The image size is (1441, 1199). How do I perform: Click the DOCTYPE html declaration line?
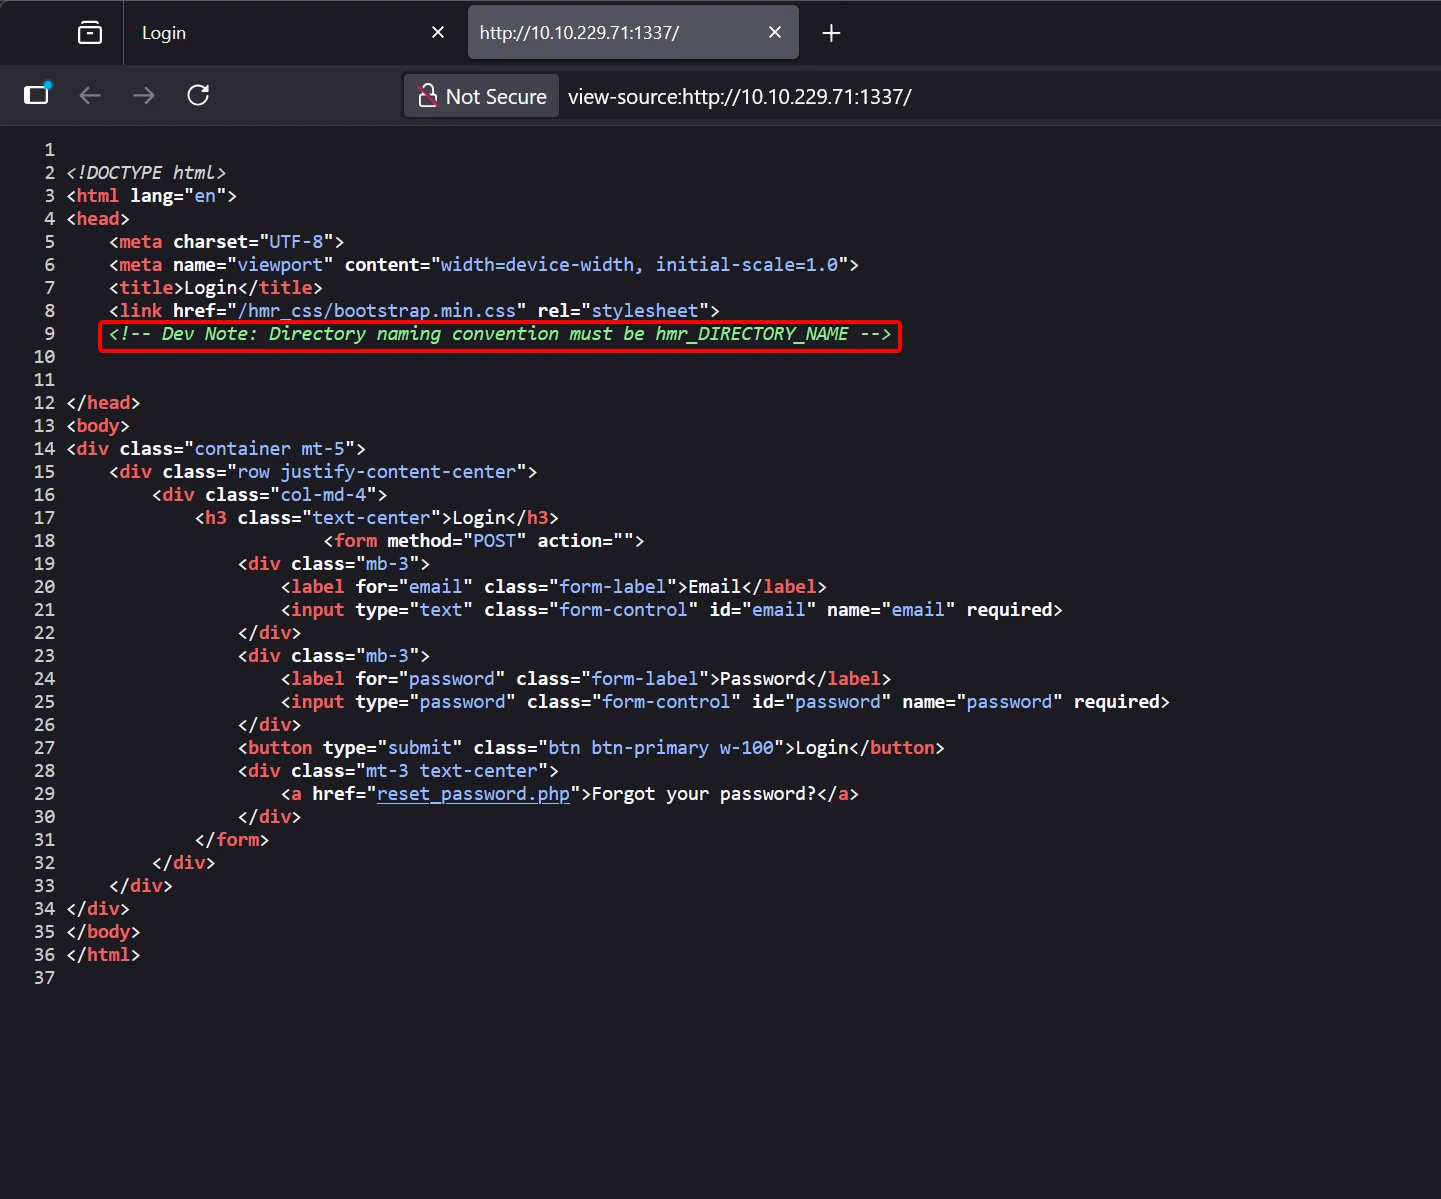click(146, 173)
